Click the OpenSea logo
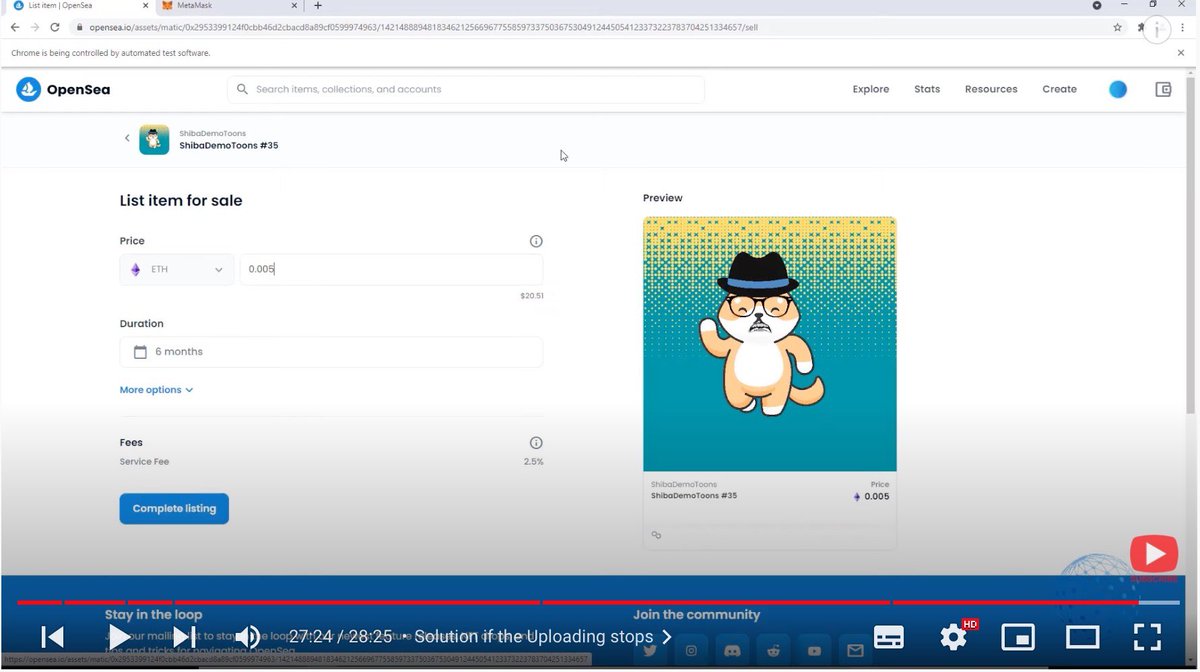 pos(63,89)
